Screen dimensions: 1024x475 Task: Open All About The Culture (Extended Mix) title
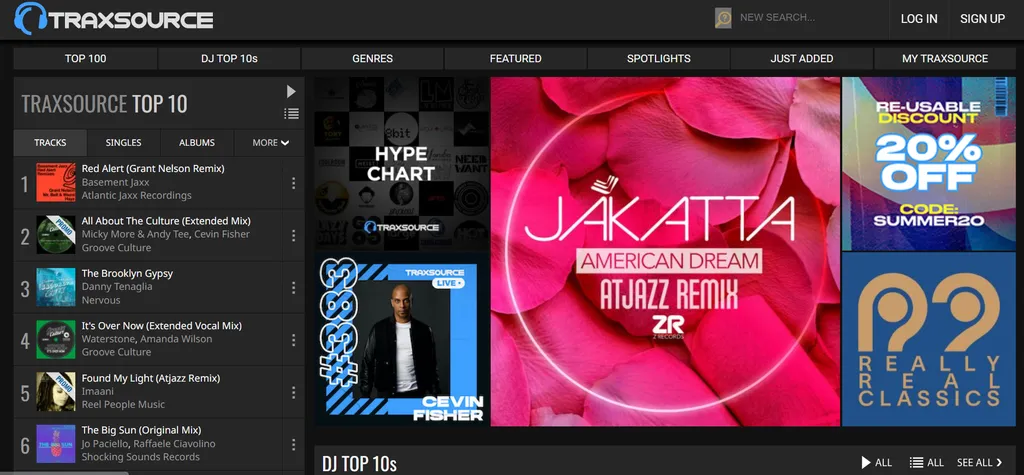point(166,221)
